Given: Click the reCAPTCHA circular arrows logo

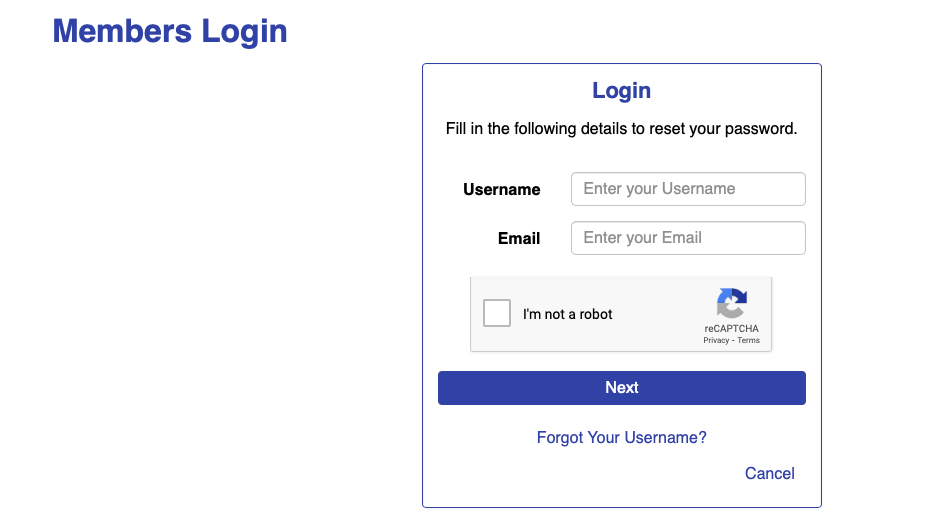Looking at the screenshot, I should click(732, 303).
